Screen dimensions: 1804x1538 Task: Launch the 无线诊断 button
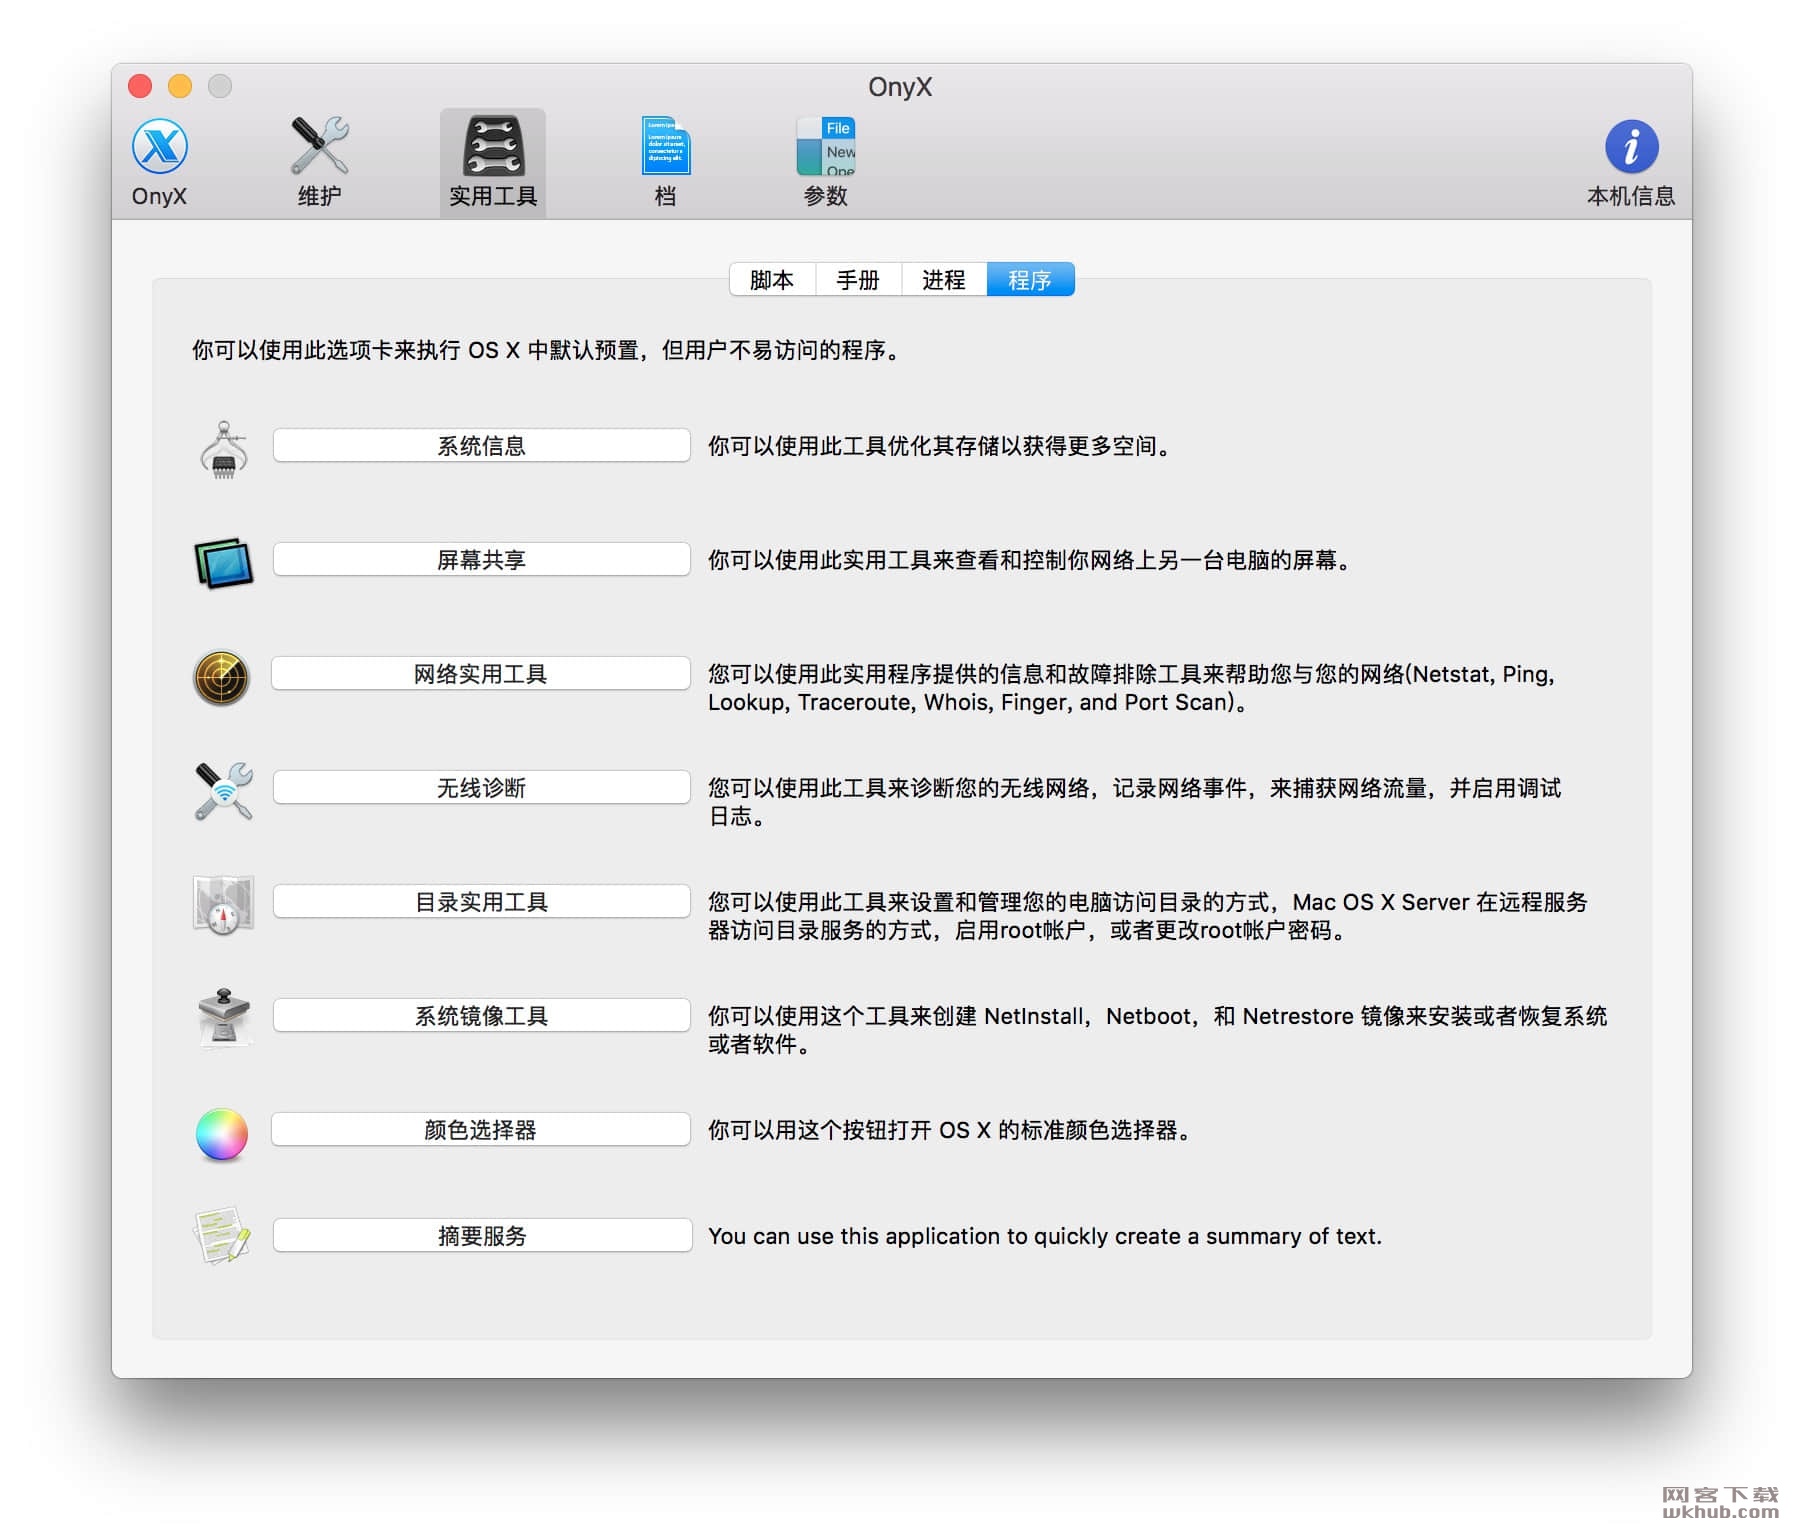pyautogui.click(x=481, y=788)
